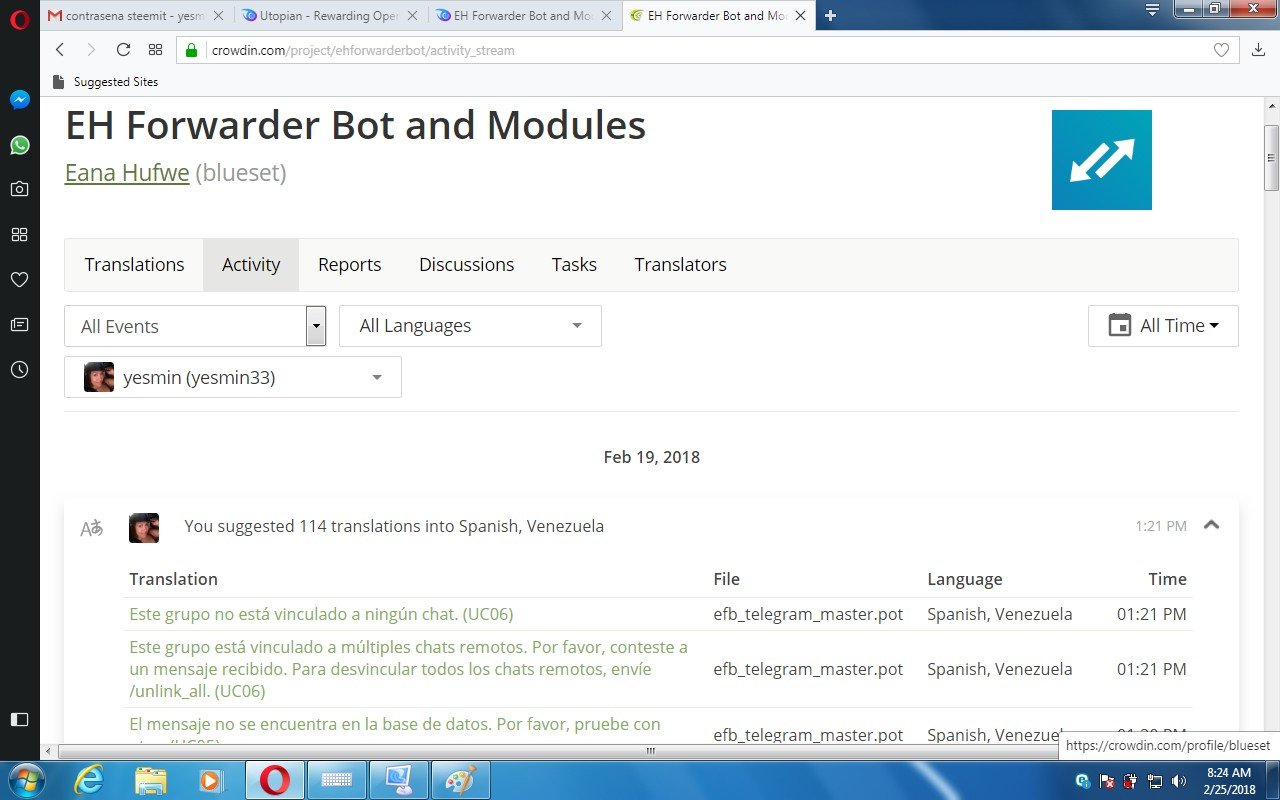The height and width of the screenshot is (800, 1280).
Task: Open Paint from the taskbar
Action: [x=460, y=780]
